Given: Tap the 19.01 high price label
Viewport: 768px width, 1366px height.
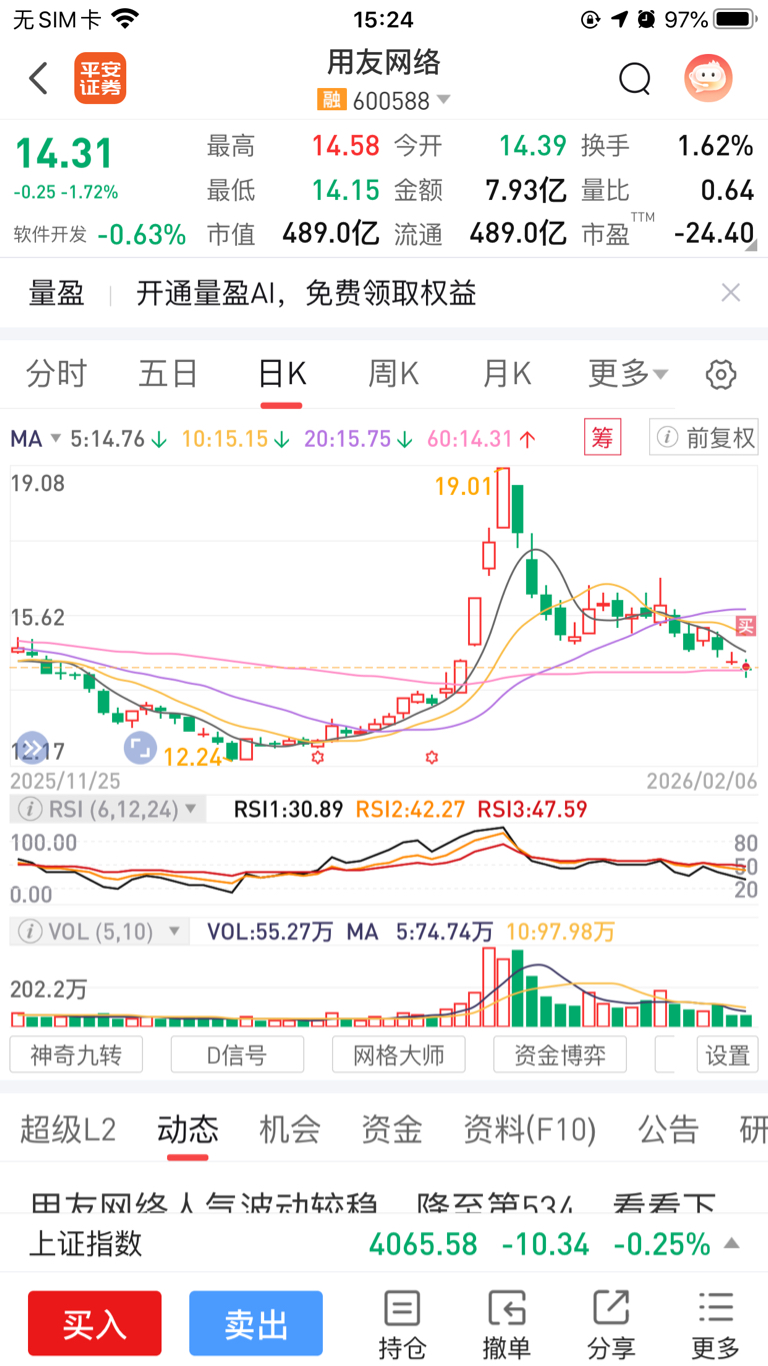Looking at the screenshot, I should pyautogui.click(x=463, y=487).
